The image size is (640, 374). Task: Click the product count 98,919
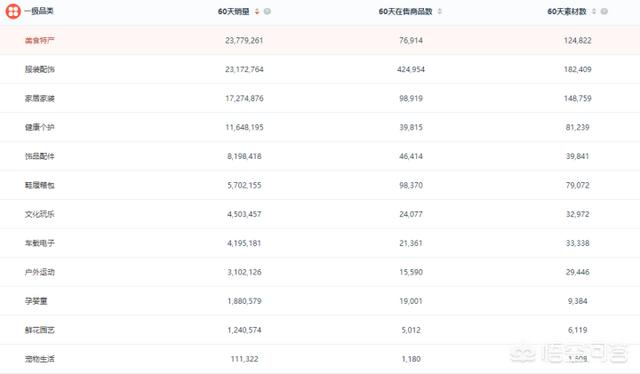(x=411, y=98)
